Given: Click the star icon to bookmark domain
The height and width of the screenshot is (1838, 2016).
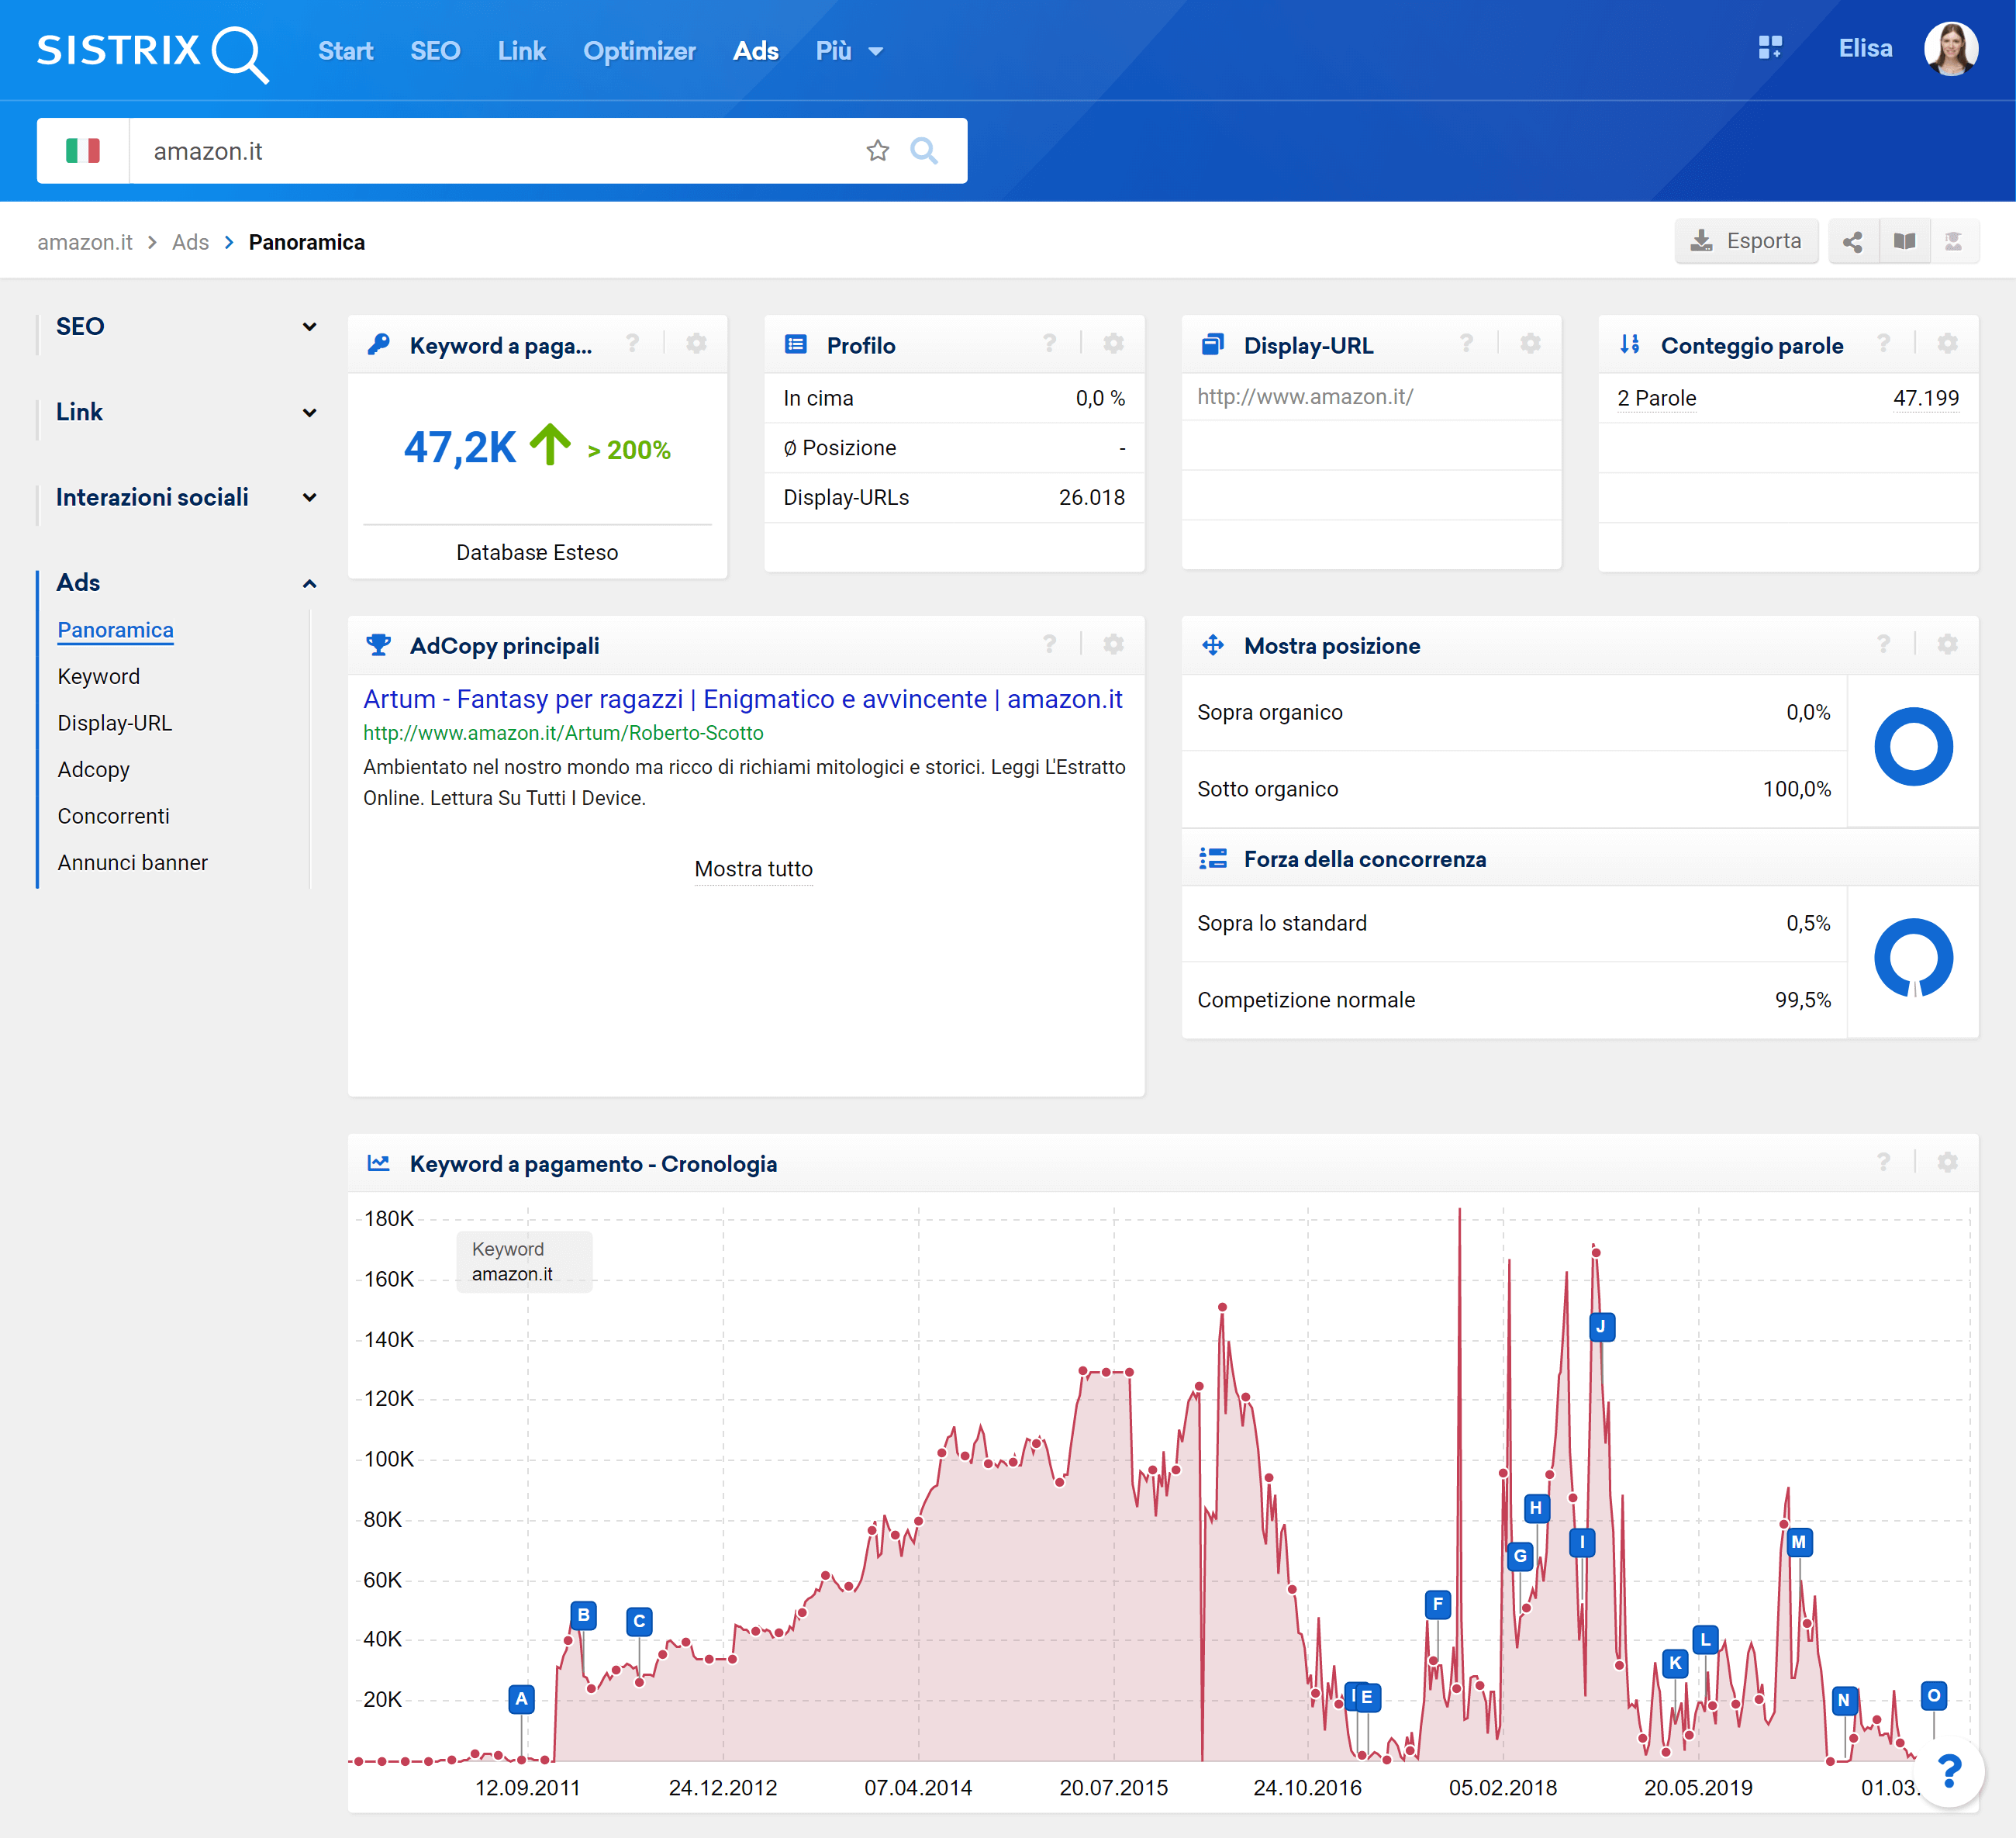Looking at the screenshot, I should click(878, 151).
